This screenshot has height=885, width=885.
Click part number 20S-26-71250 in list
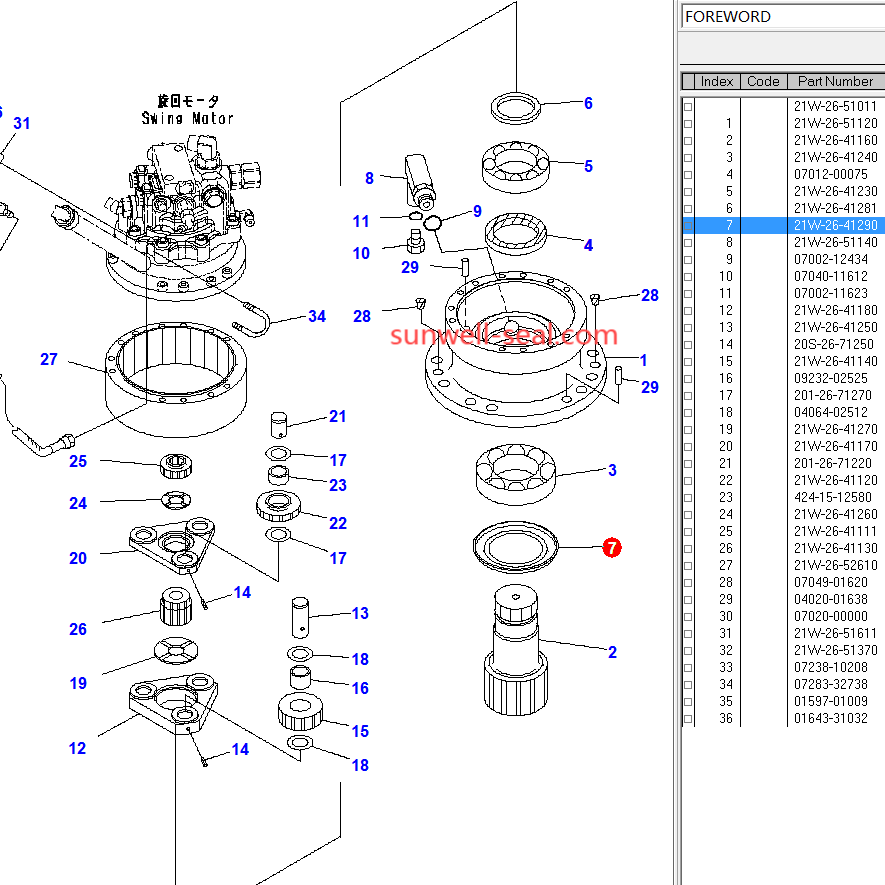(x=833, y=345)
